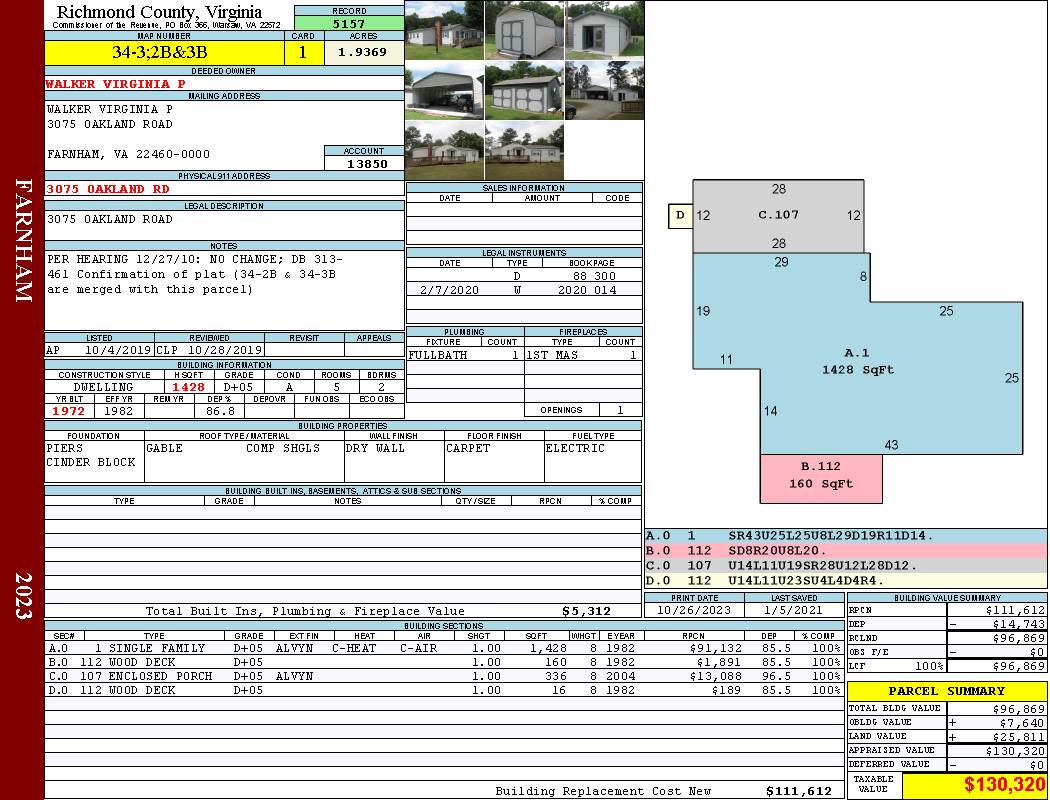The image size is (1050, 800).
Task: Select the D.0 WOOD DECK section row
Action: point(444,690)
